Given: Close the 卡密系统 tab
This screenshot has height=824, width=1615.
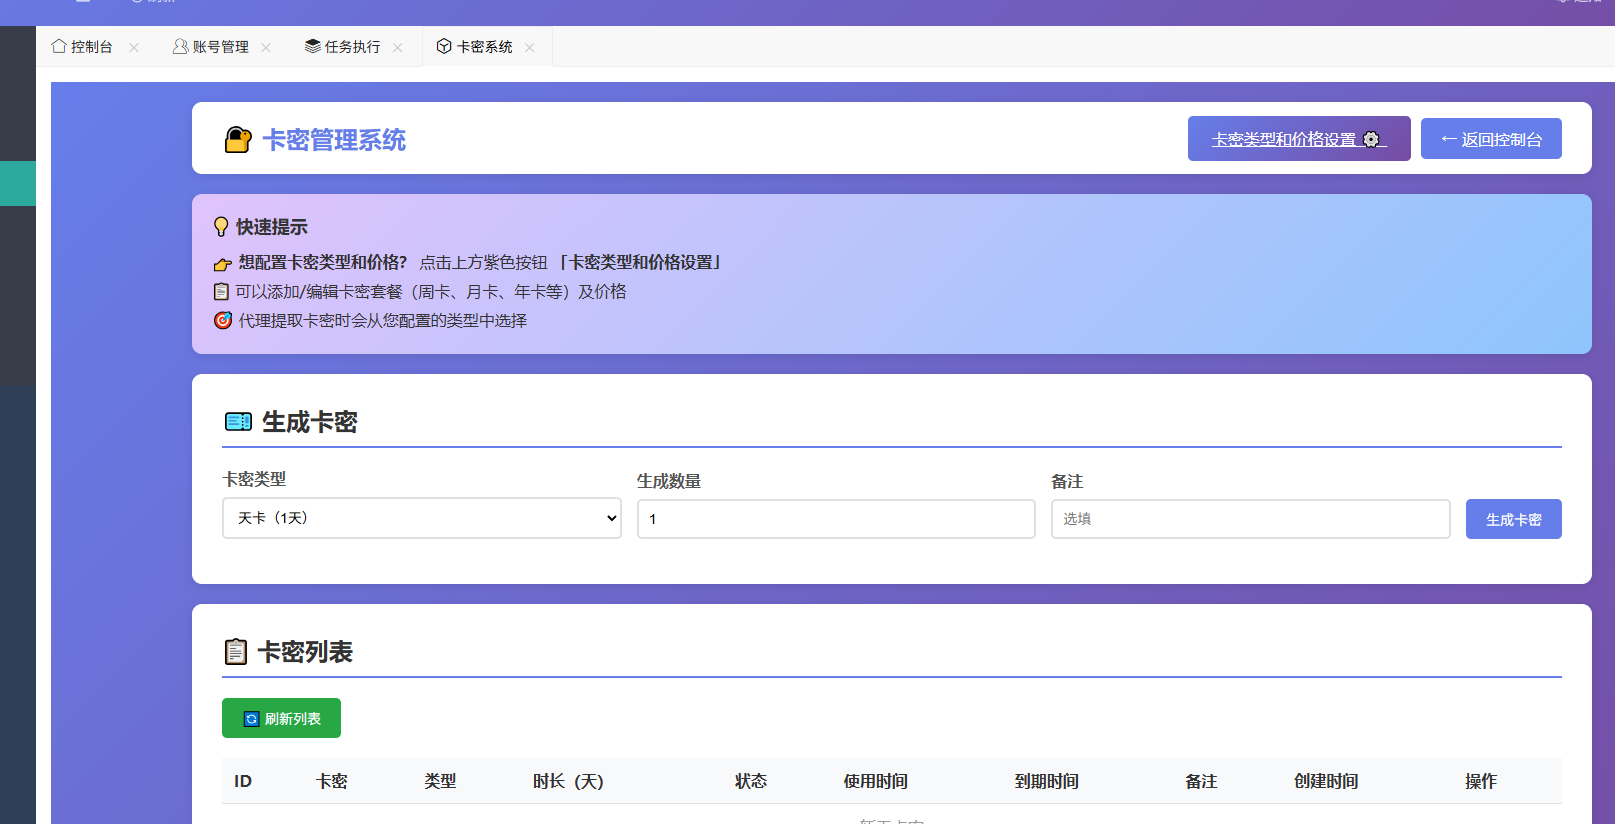Looking at the screenshot, I should pos(530,47).
